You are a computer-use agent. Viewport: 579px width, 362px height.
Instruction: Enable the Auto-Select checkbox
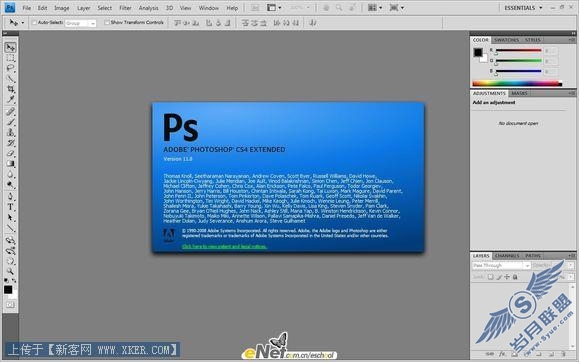point(34,23)
